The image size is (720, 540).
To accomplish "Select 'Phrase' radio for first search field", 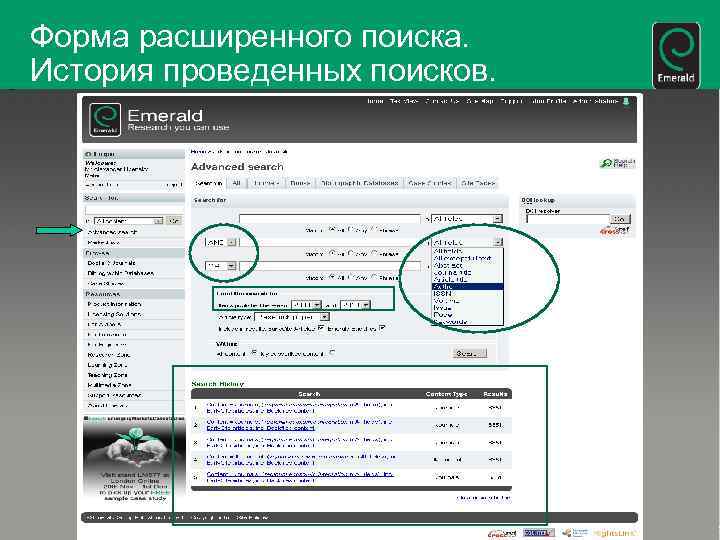I will pos(373,229).
